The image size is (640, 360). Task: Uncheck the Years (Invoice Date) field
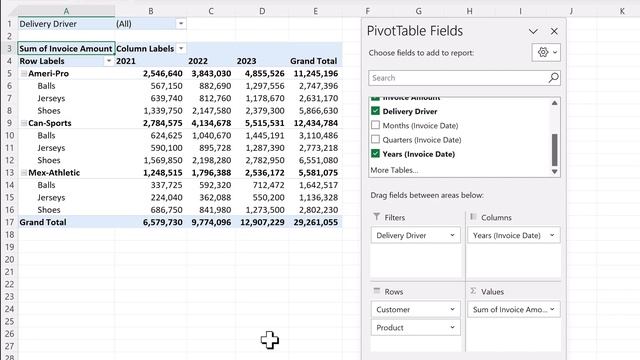coord(376,154)
